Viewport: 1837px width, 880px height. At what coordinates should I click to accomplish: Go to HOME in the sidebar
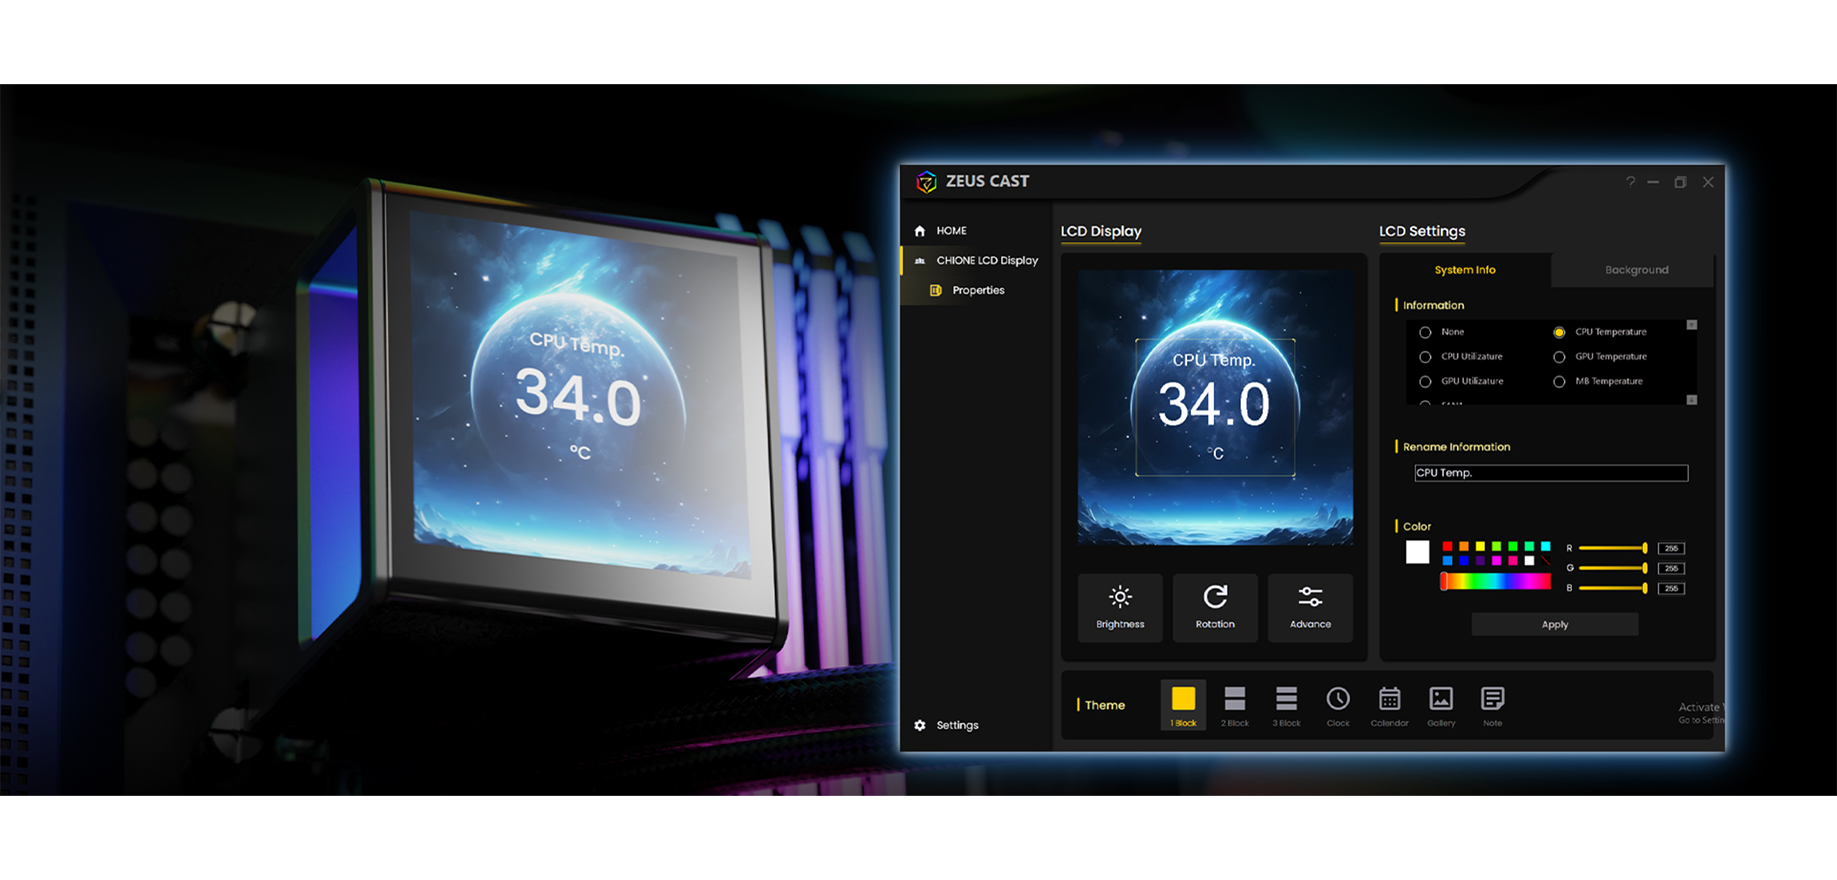940,230
